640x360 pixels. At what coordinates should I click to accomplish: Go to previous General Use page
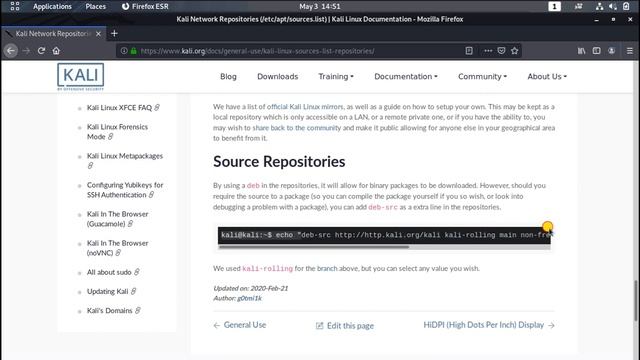point(240,325)
